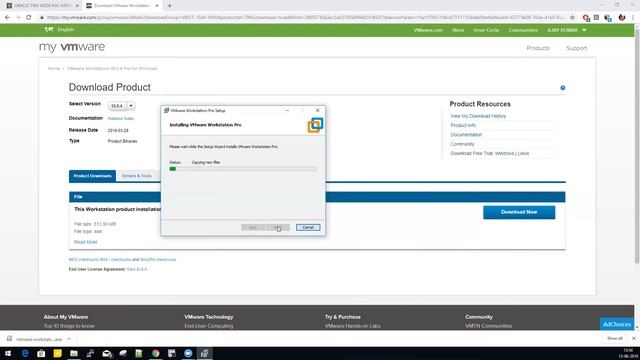The width and height of the screenshot is (640, 360).
Task: Click the site info lock icon
Action: click(x=42, y=18)
